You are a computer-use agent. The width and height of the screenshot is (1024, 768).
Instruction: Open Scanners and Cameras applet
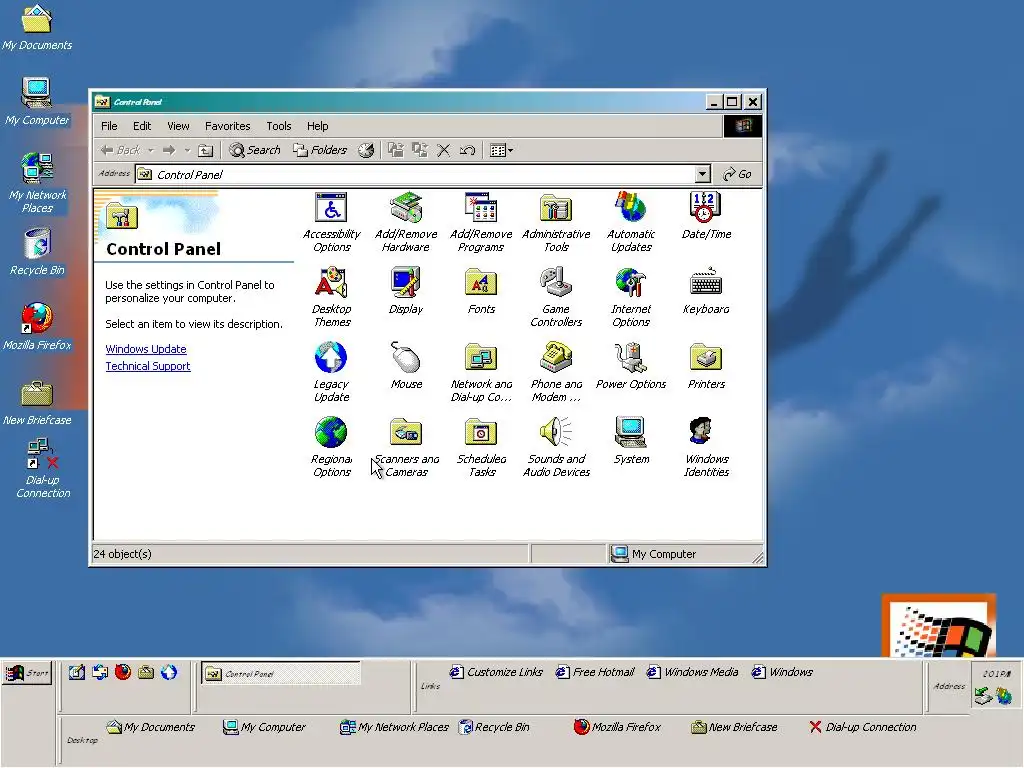(406, 447)
